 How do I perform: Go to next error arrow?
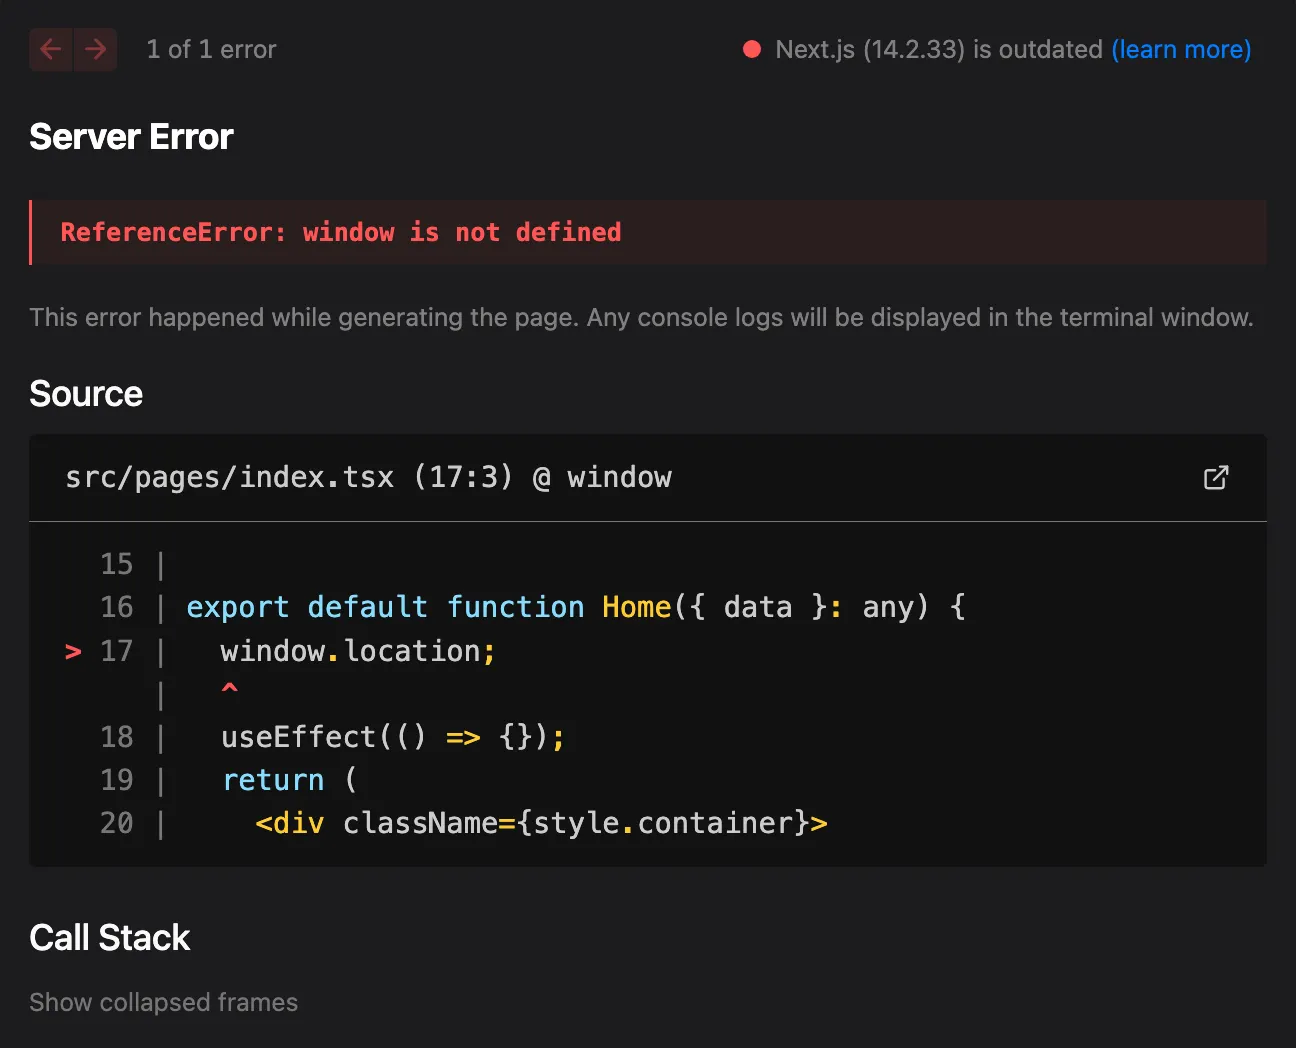point(95,49)
